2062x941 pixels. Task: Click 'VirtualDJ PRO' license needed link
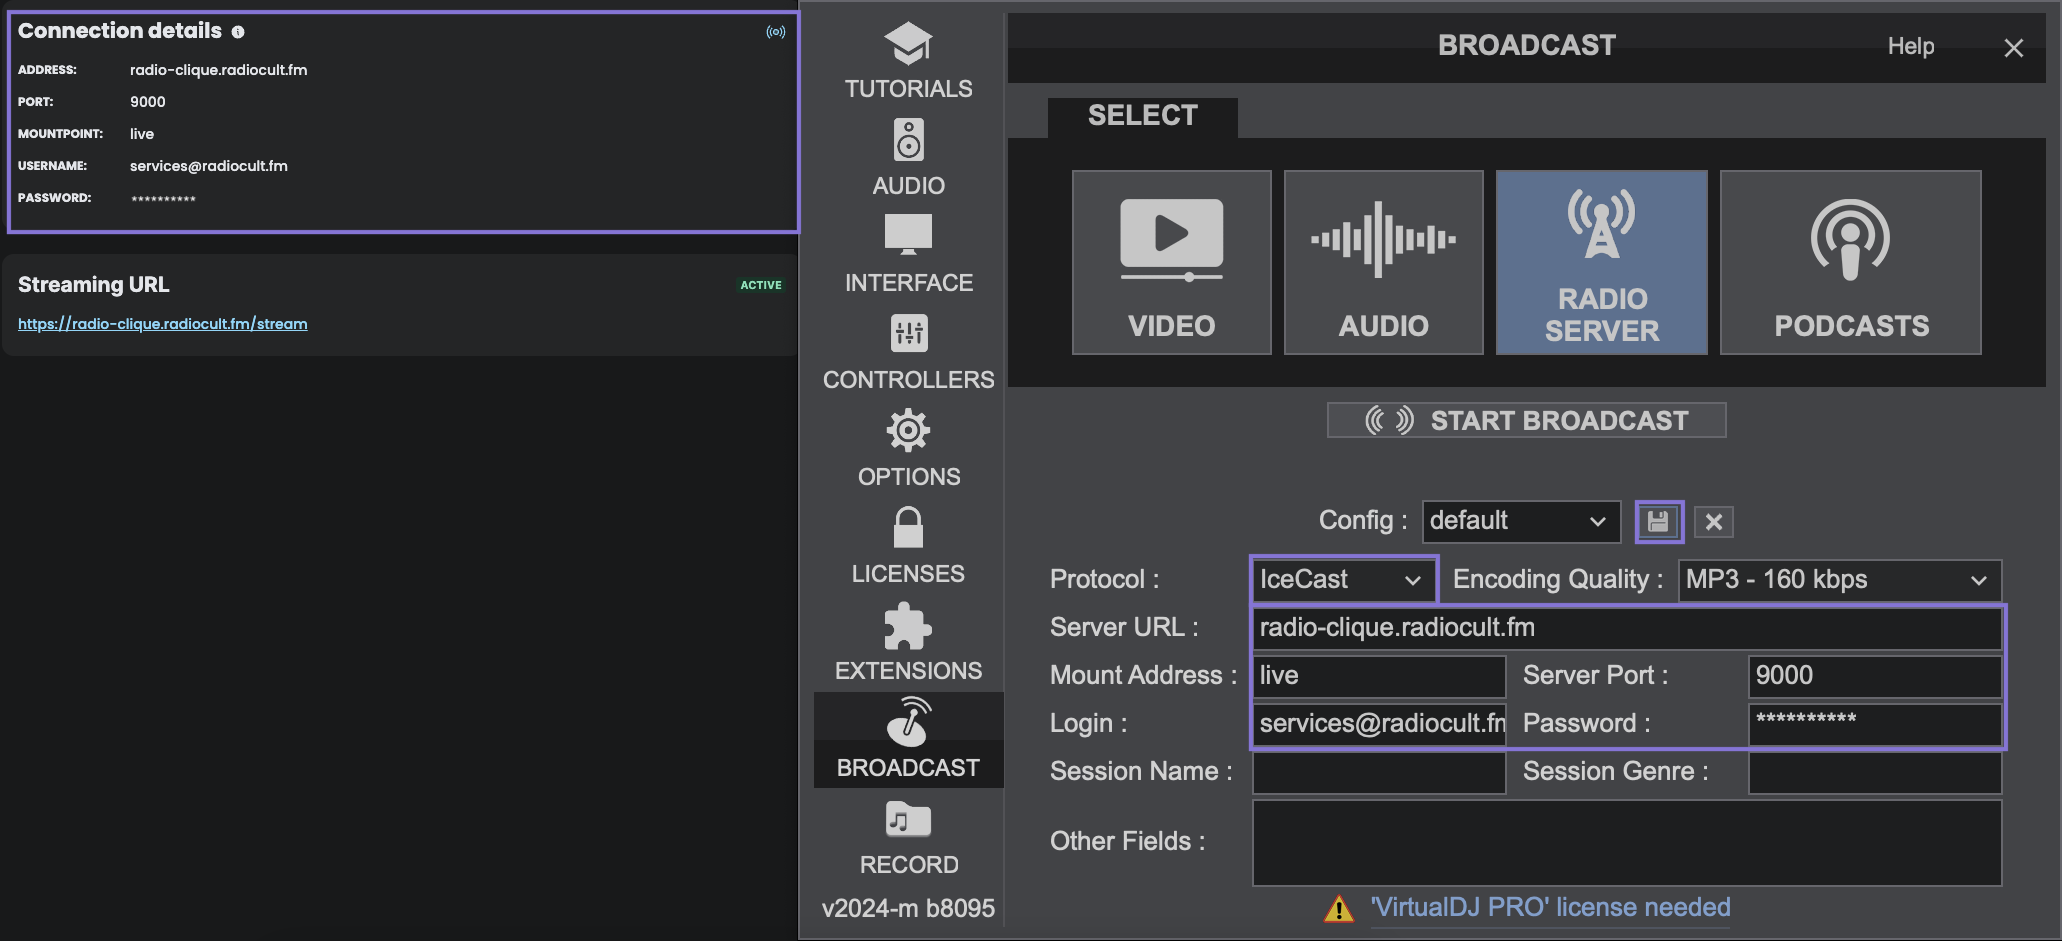(1550, 907)
